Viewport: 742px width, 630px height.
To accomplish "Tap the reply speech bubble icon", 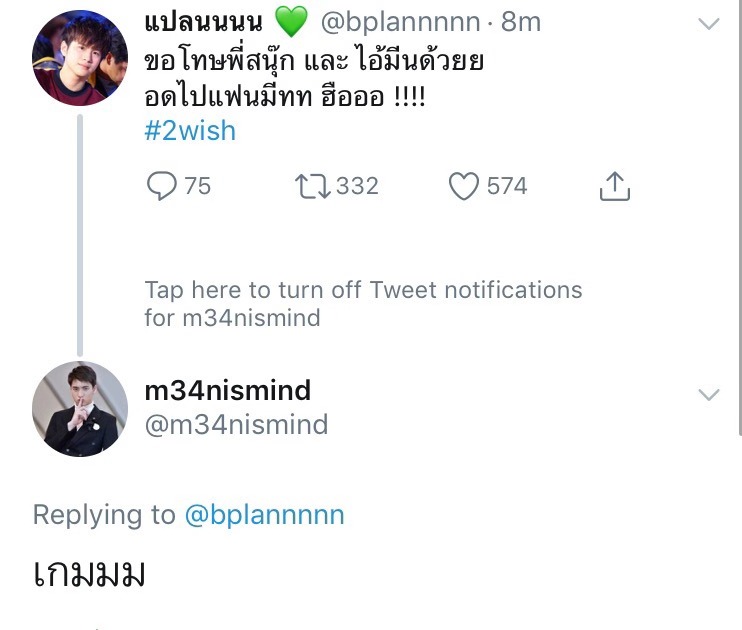I will pos(161,186).
